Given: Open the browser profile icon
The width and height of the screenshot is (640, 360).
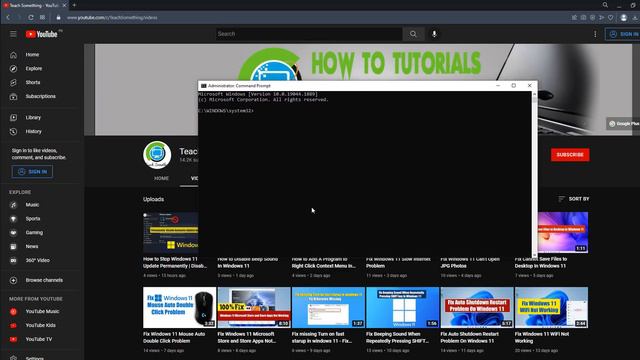Looking at the screenshot, I should tap(624, 18).
